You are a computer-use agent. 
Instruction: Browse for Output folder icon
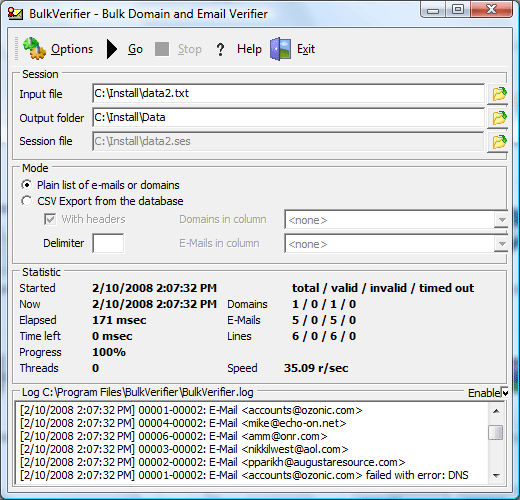499,118
